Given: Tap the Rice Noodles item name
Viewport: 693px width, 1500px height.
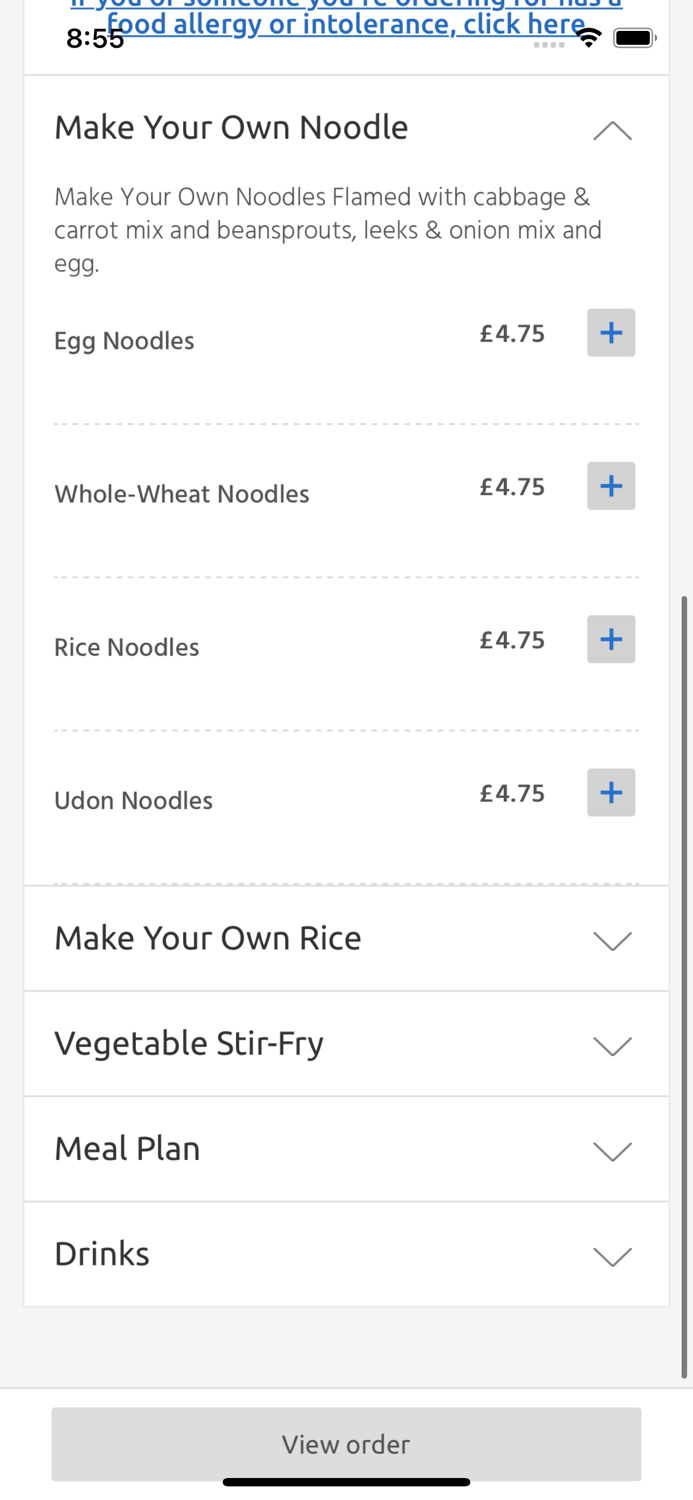Looking at the screenshot, I should pyautogui.click(x=127, y=647).
